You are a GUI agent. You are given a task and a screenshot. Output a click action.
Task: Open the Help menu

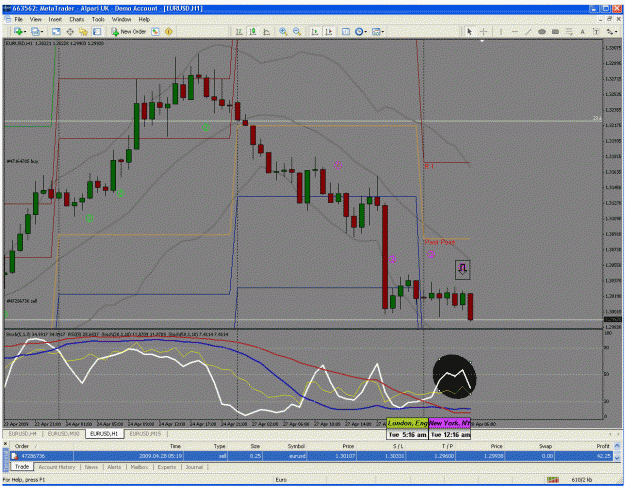(x=144, y=19)
